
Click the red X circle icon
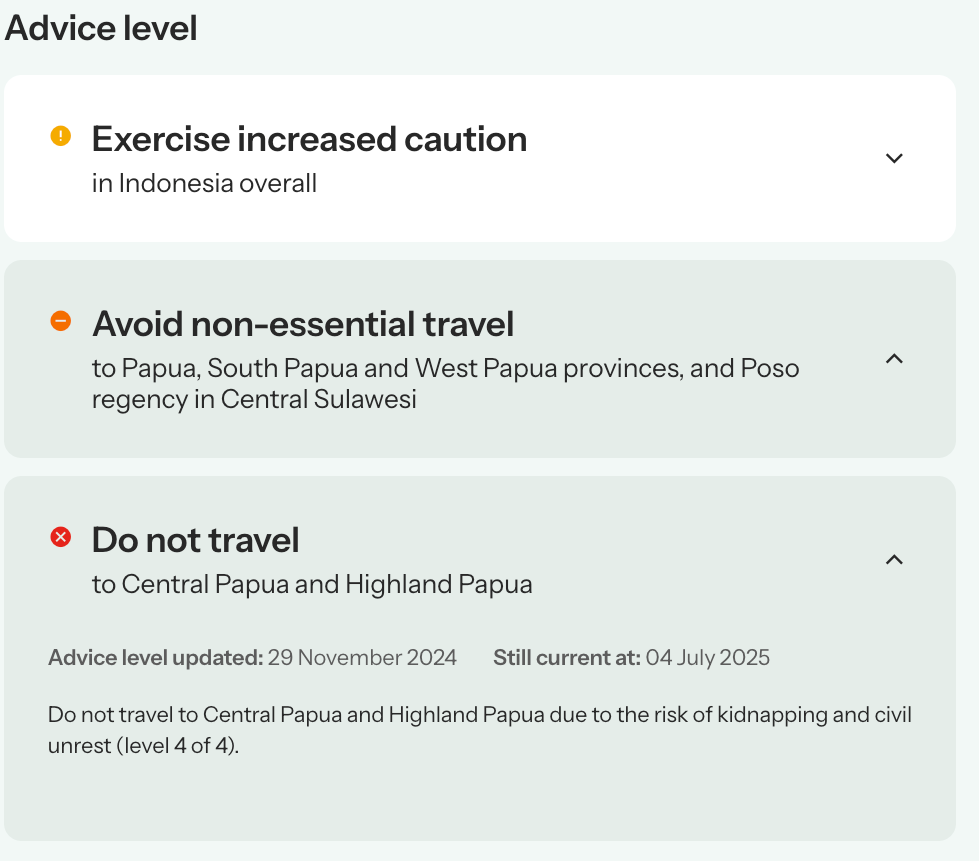coord(61,537)
